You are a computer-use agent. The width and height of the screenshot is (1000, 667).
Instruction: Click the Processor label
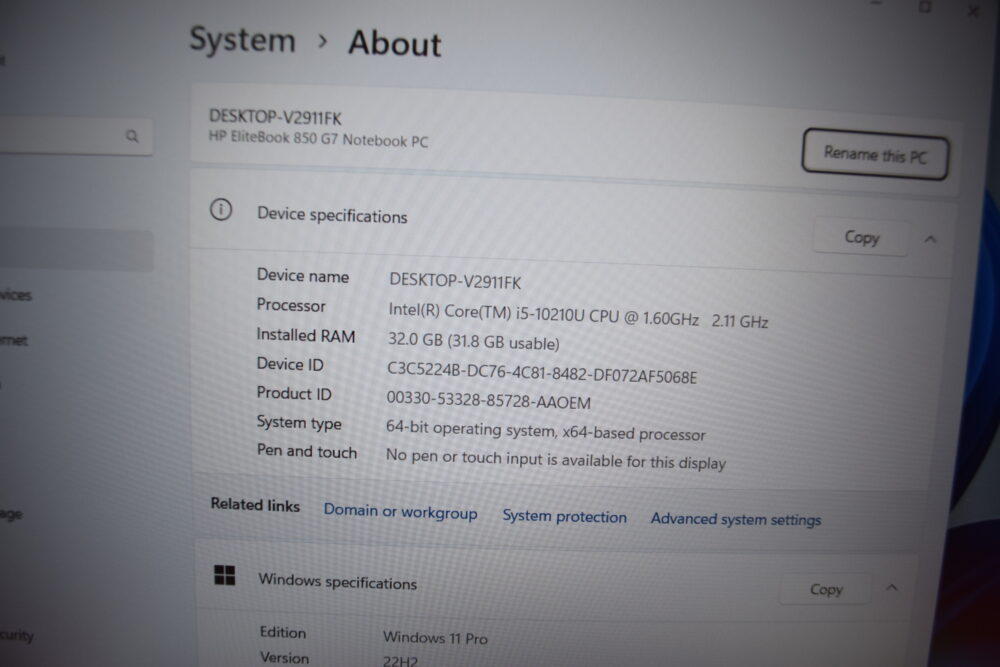point(291,305)
